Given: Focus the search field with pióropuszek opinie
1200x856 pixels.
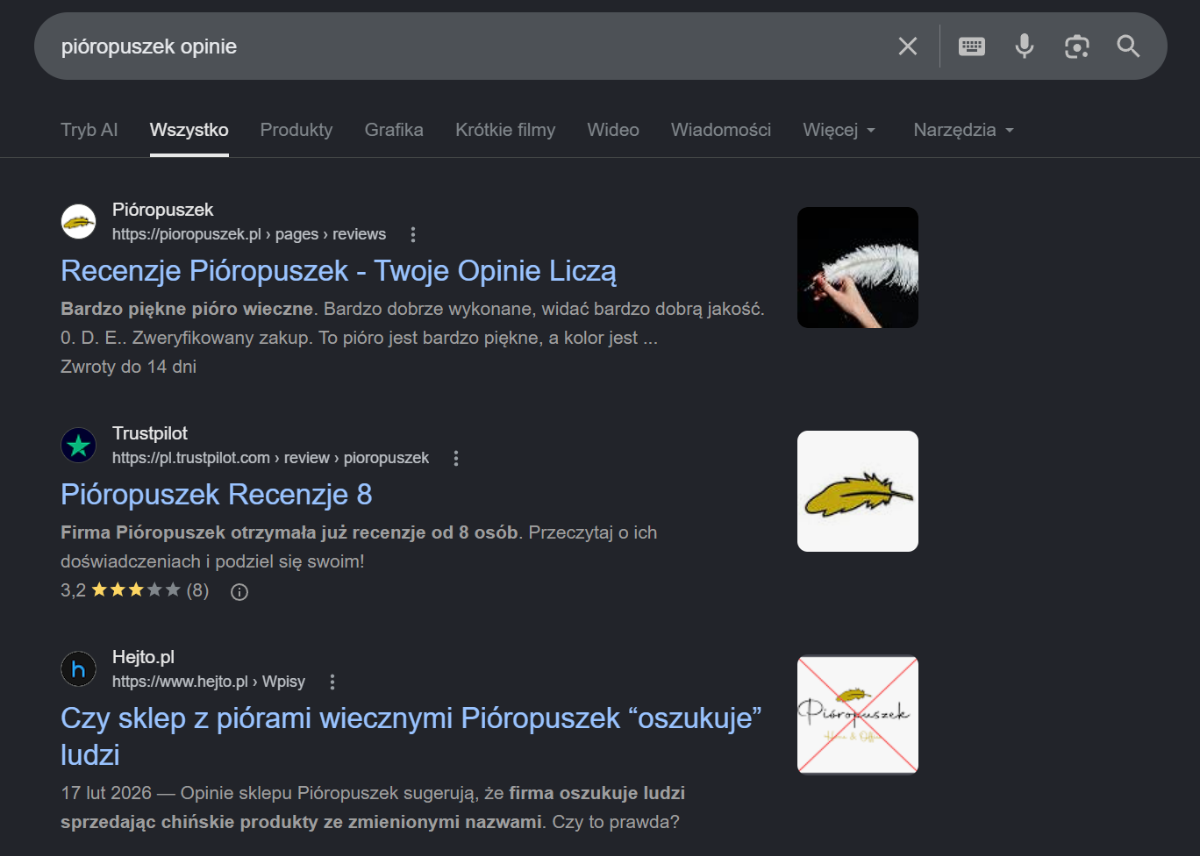Looking at the screenshot, I should point(470,46).
